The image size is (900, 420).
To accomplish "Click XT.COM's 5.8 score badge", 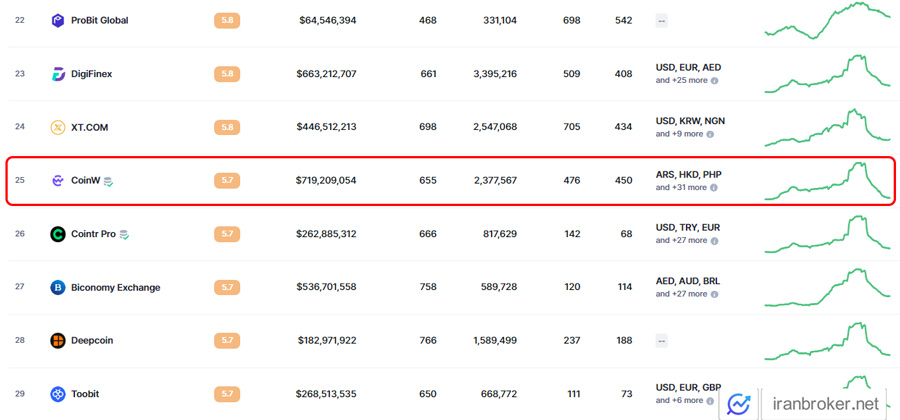I will pyautogui.click(x=227, y=127).
